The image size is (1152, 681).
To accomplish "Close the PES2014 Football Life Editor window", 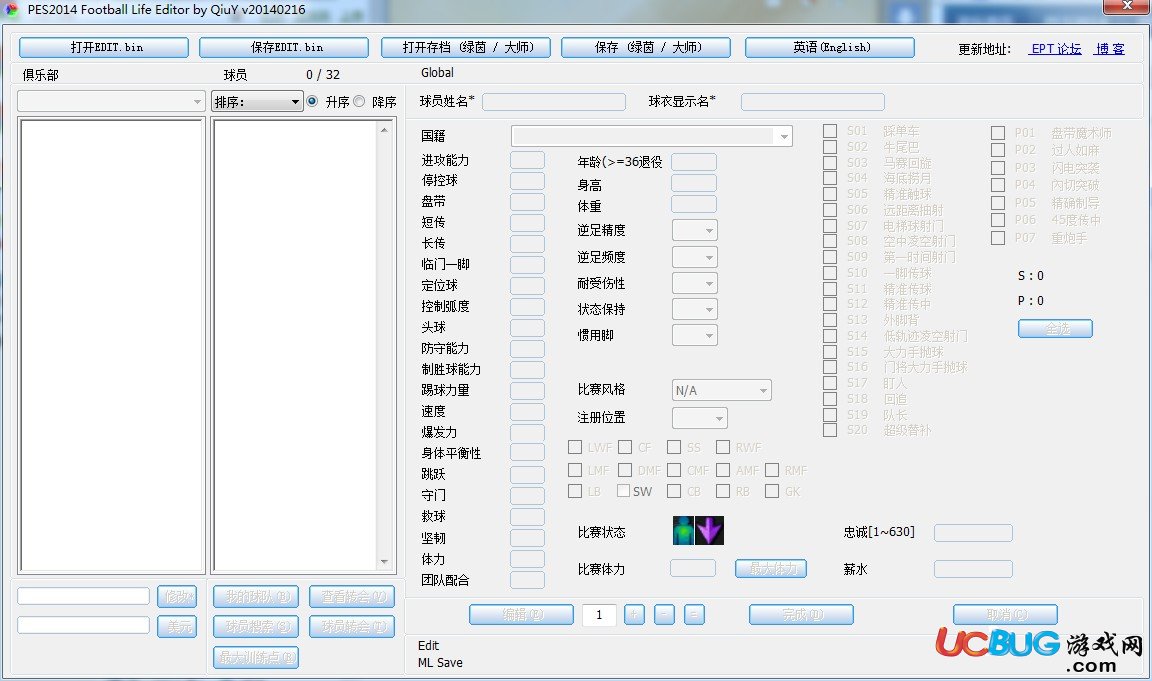I will pos(1127,7).
